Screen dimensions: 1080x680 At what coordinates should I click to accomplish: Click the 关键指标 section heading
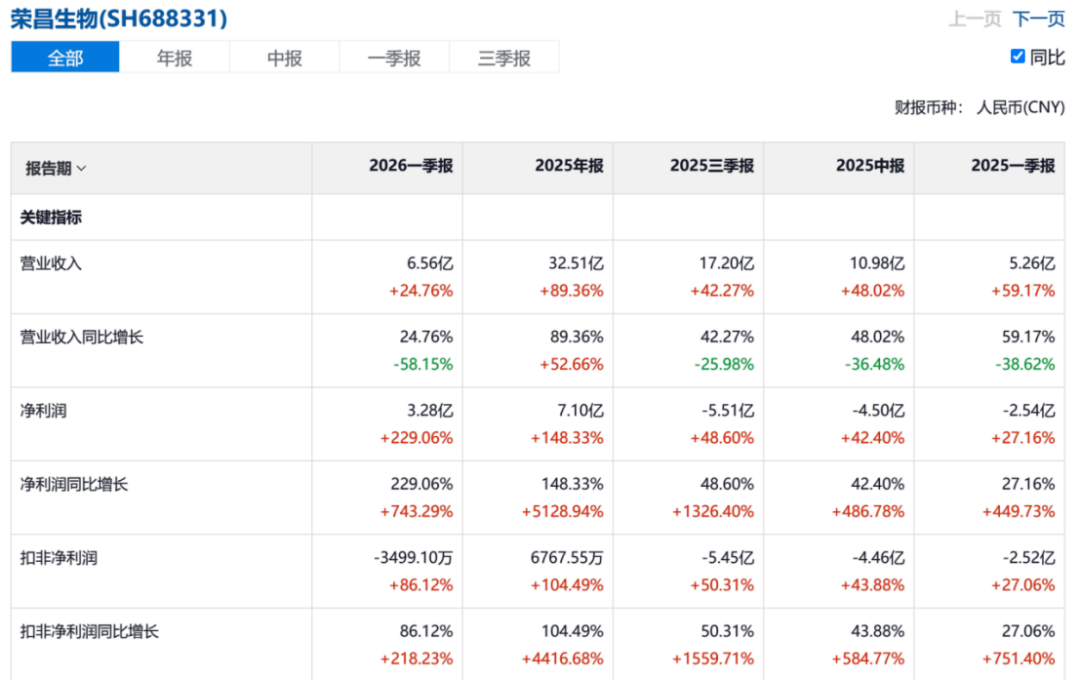[x=51, y=218]
